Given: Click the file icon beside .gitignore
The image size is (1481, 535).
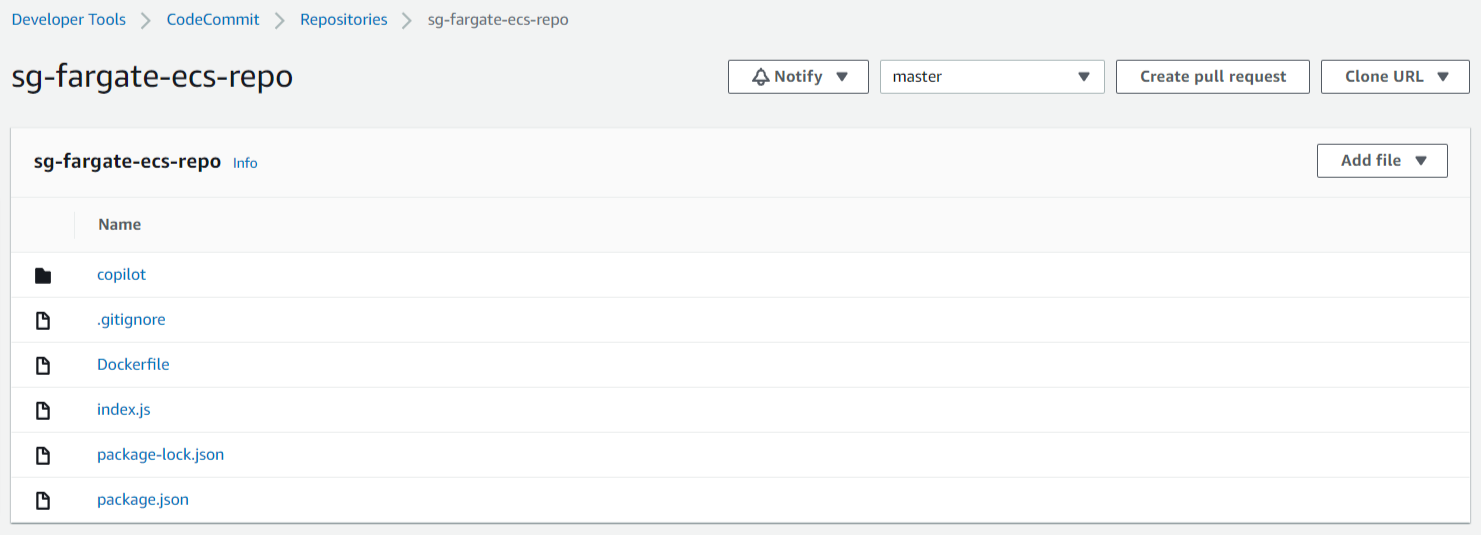Looking at the screenshot, I should 43,321.
